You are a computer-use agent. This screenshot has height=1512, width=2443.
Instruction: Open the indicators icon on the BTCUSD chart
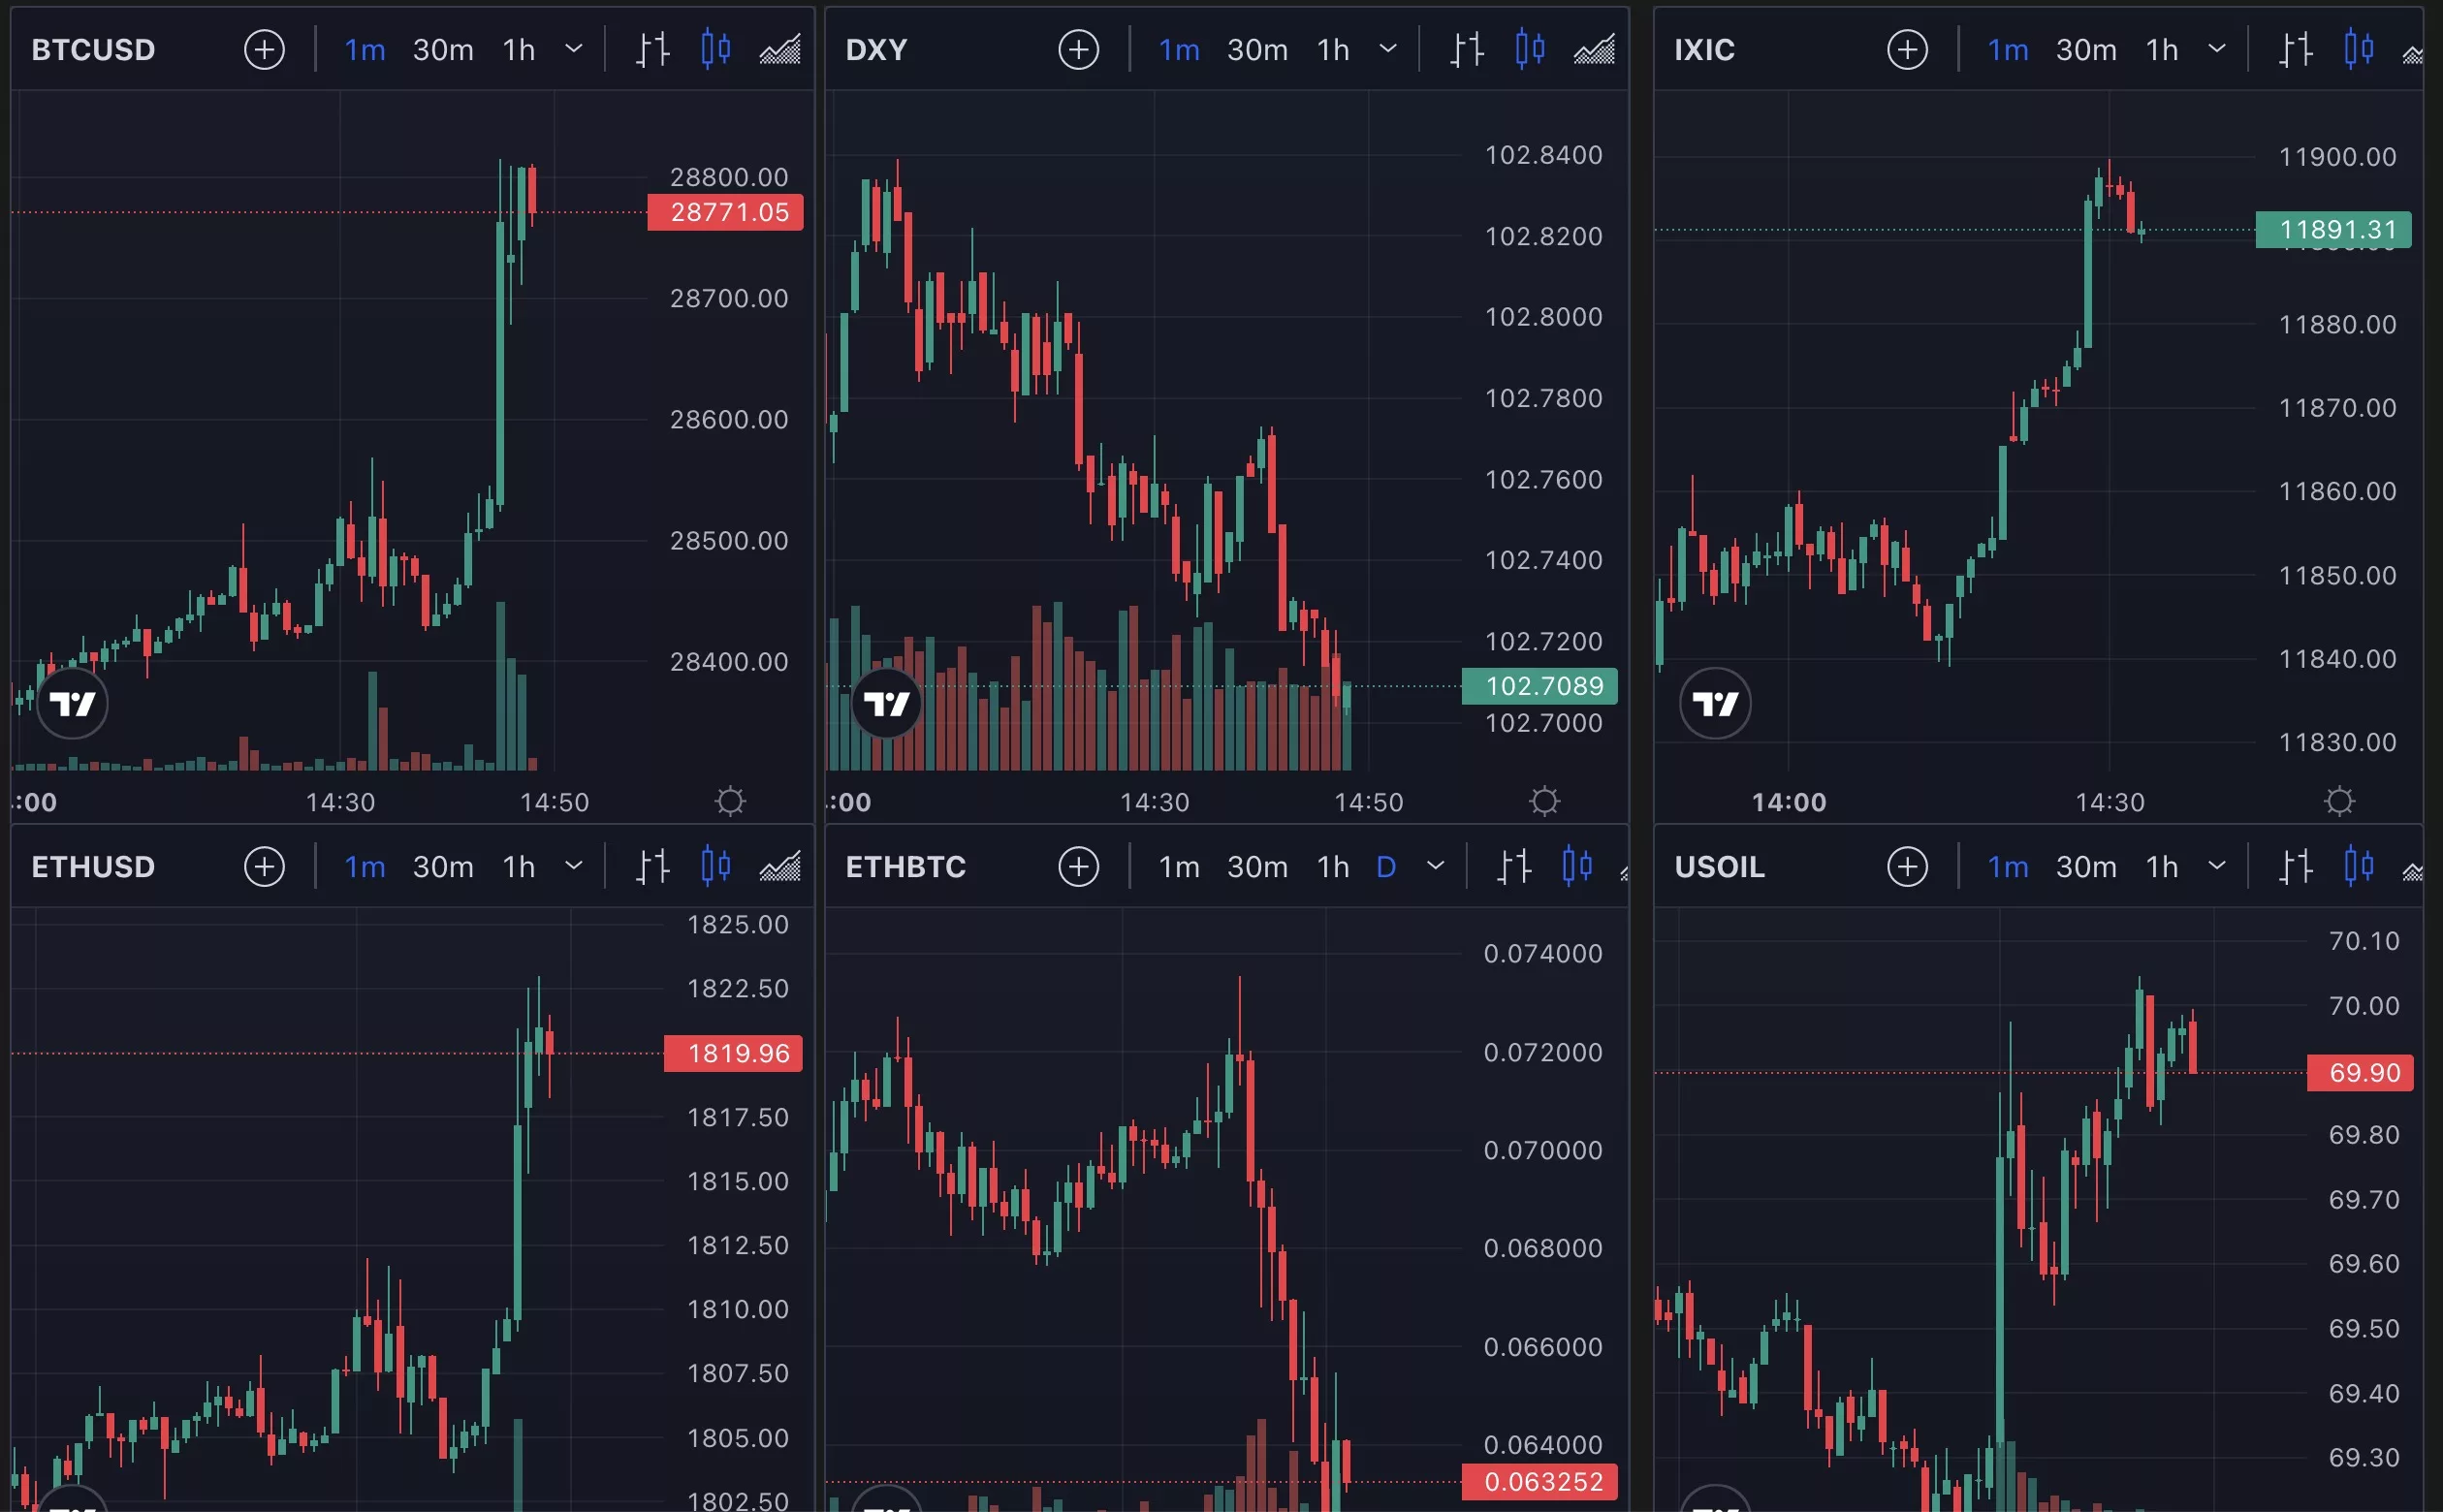point(780,49)
